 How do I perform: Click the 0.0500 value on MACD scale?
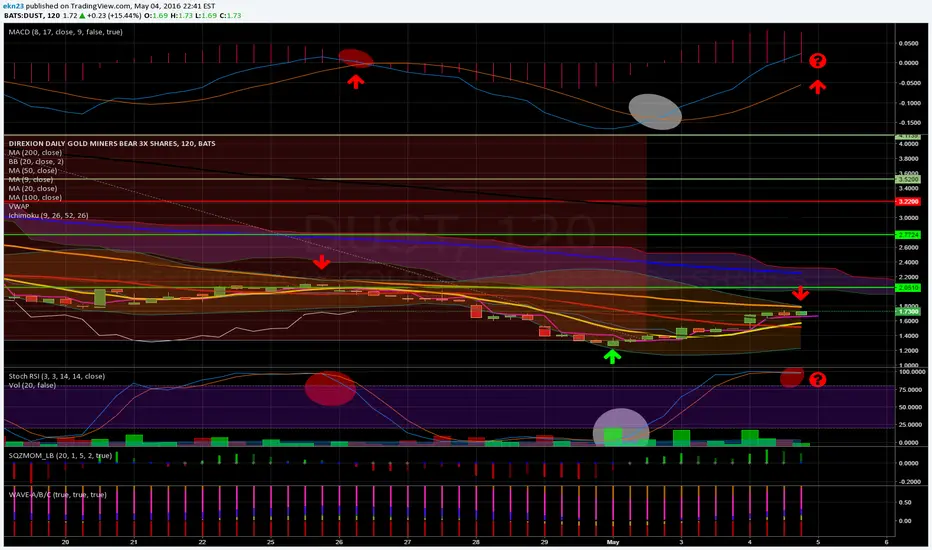908,43
